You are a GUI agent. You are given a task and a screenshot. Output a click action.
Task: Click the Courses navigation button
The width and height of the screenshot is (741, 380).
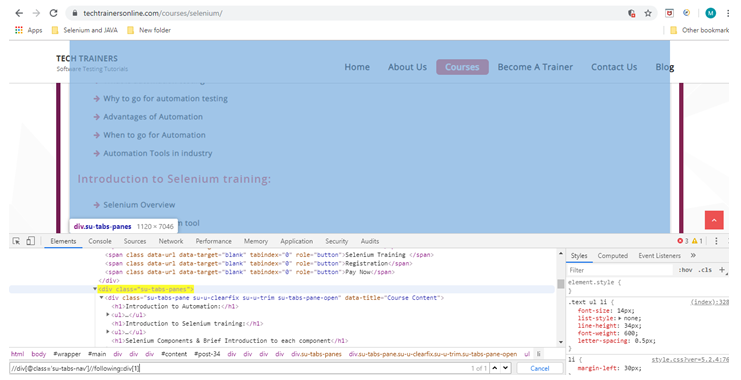tap(462, 67)
